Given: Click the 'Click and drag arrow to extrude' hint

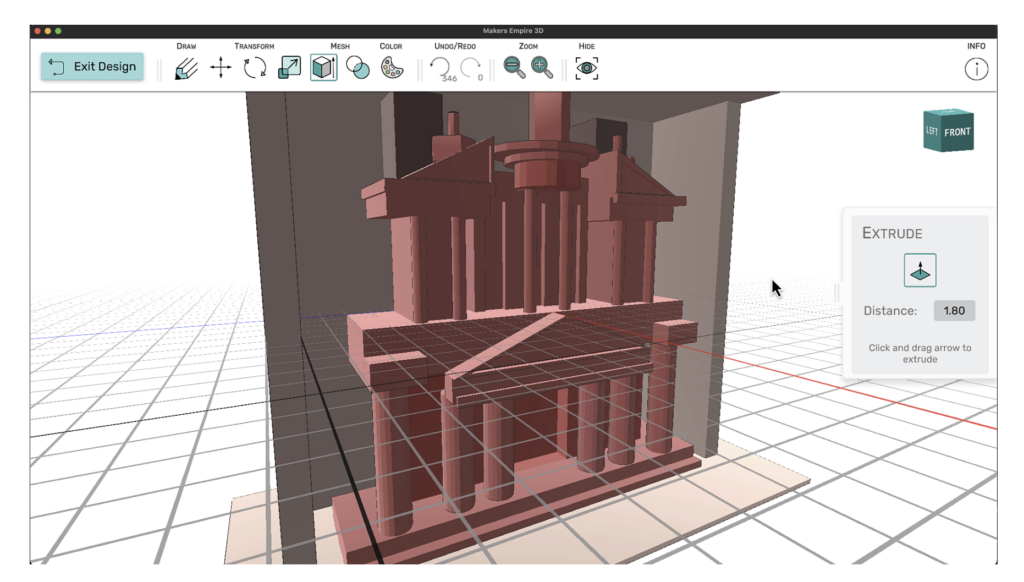Looking at the screenshot, I should pos(920,353).
